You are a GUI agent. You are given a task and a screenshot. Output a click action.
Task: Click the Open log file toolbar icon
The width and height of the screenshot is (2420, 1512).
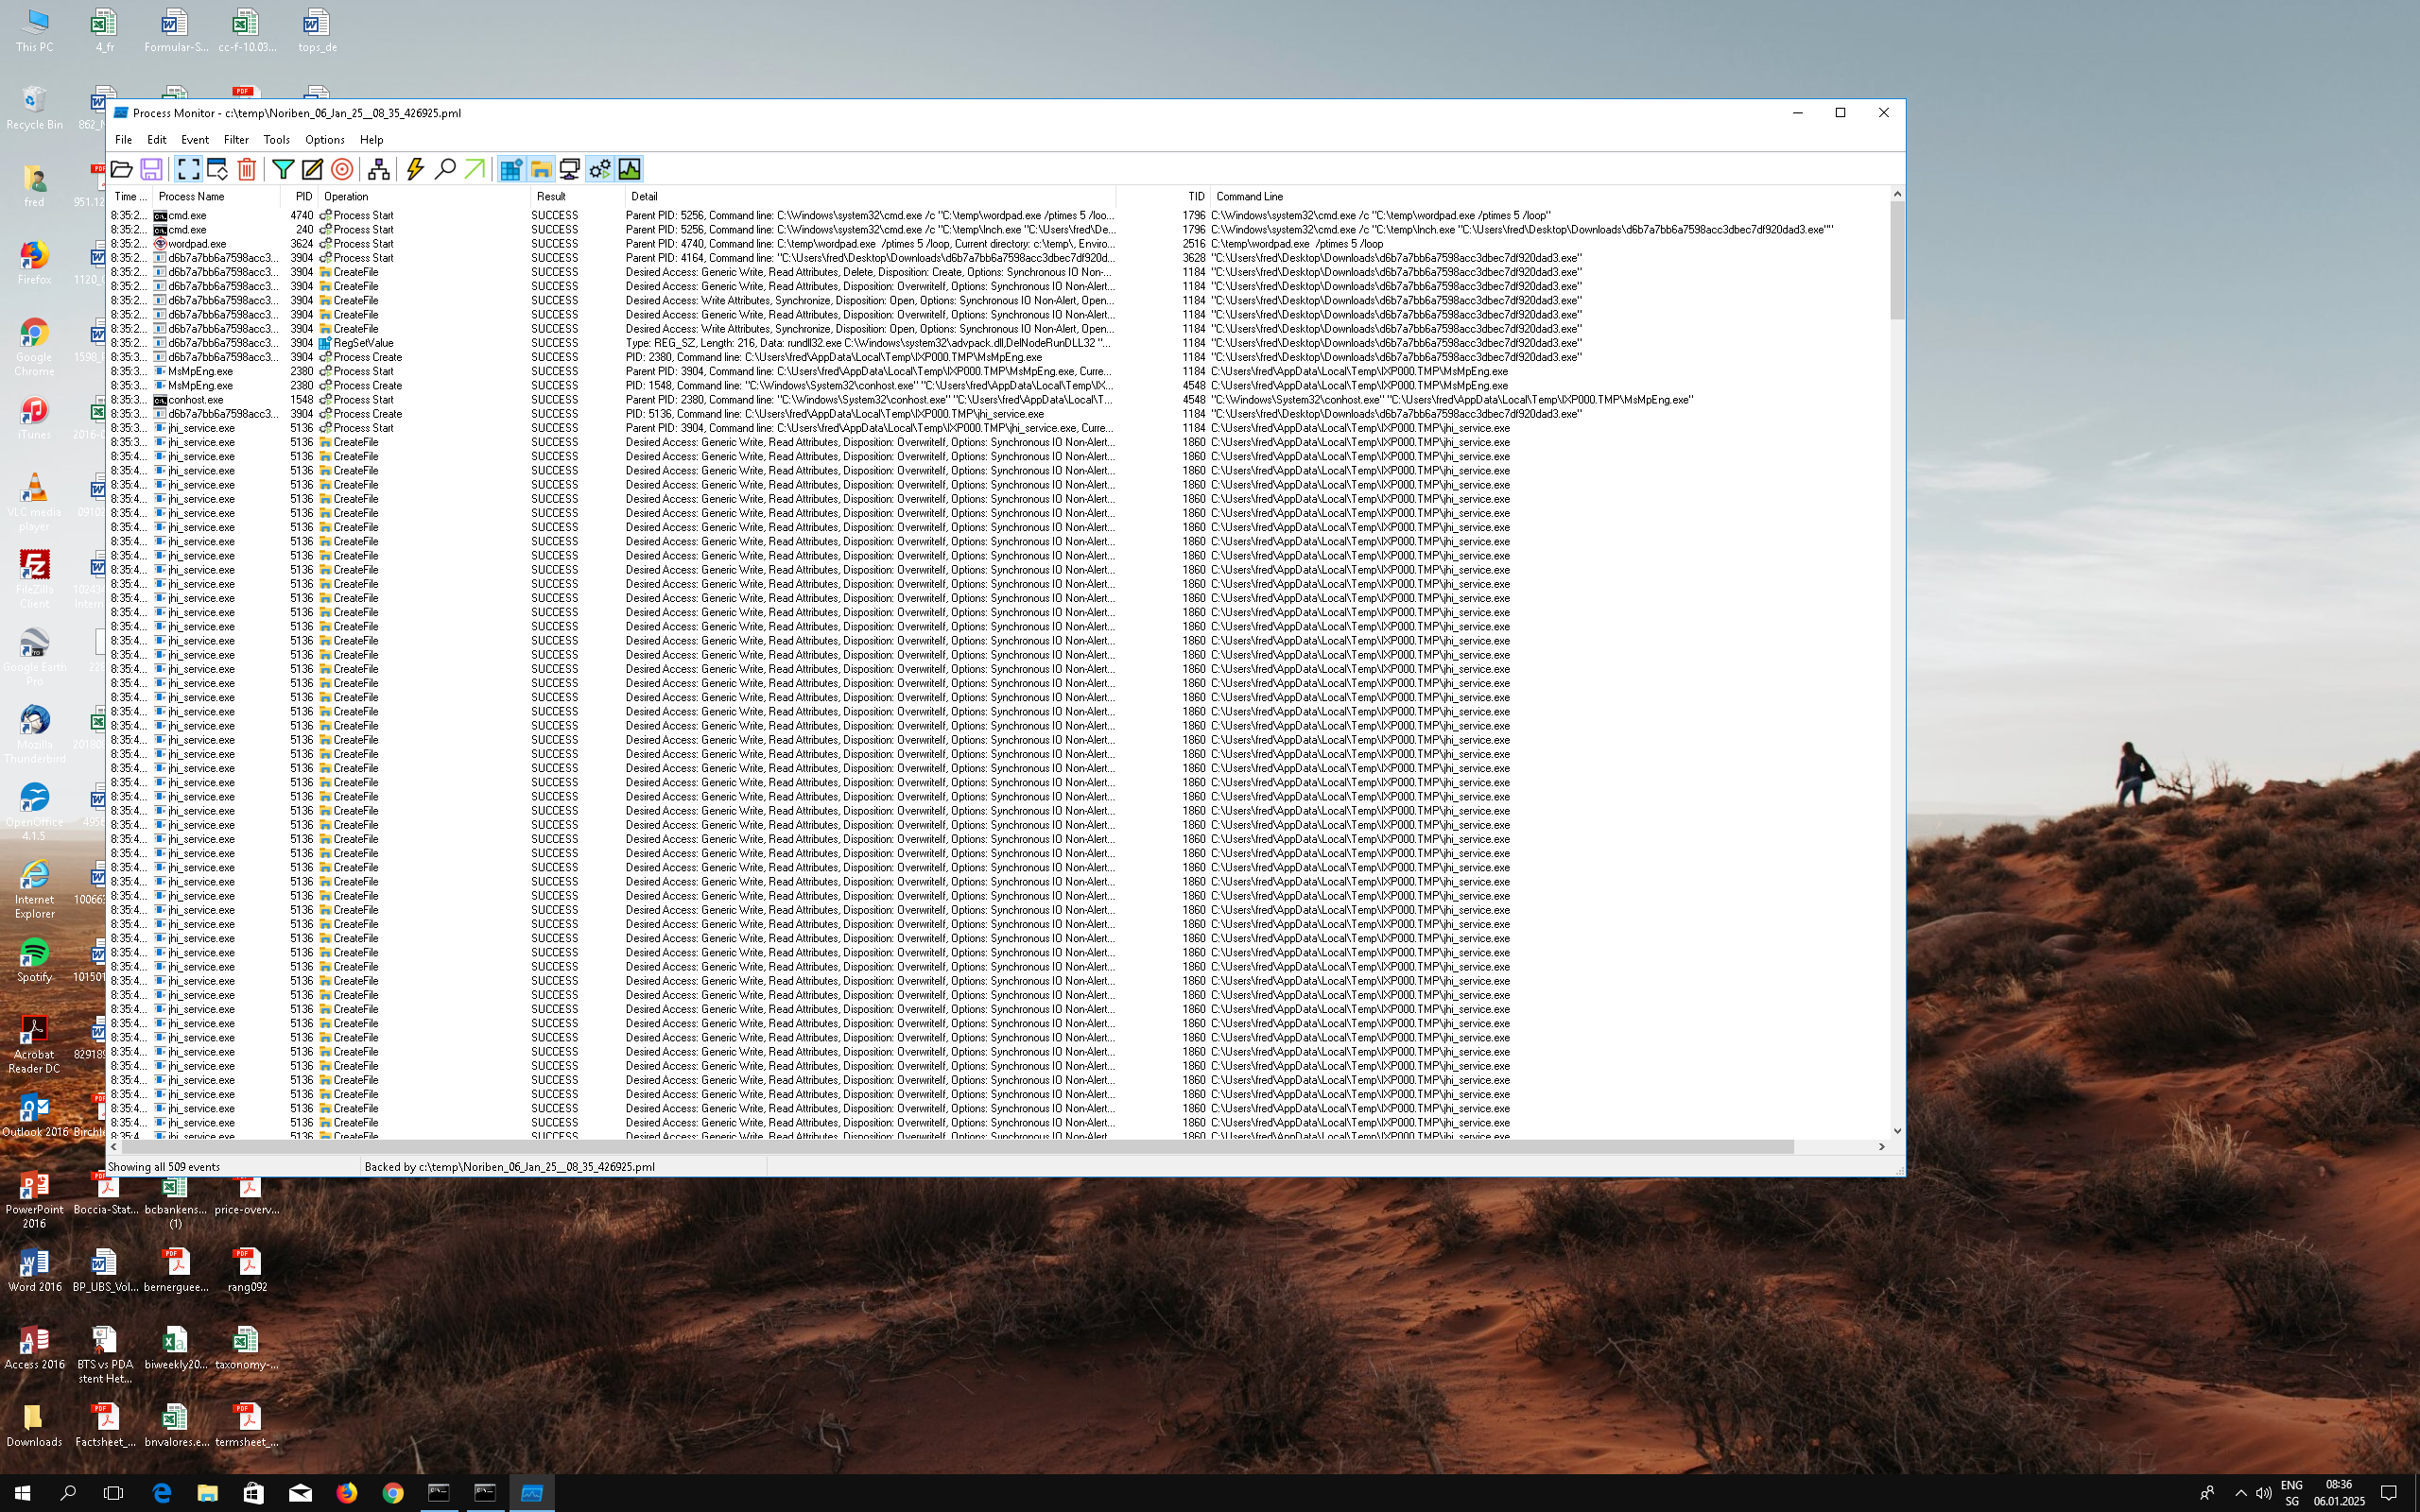[x=122, y=169]
